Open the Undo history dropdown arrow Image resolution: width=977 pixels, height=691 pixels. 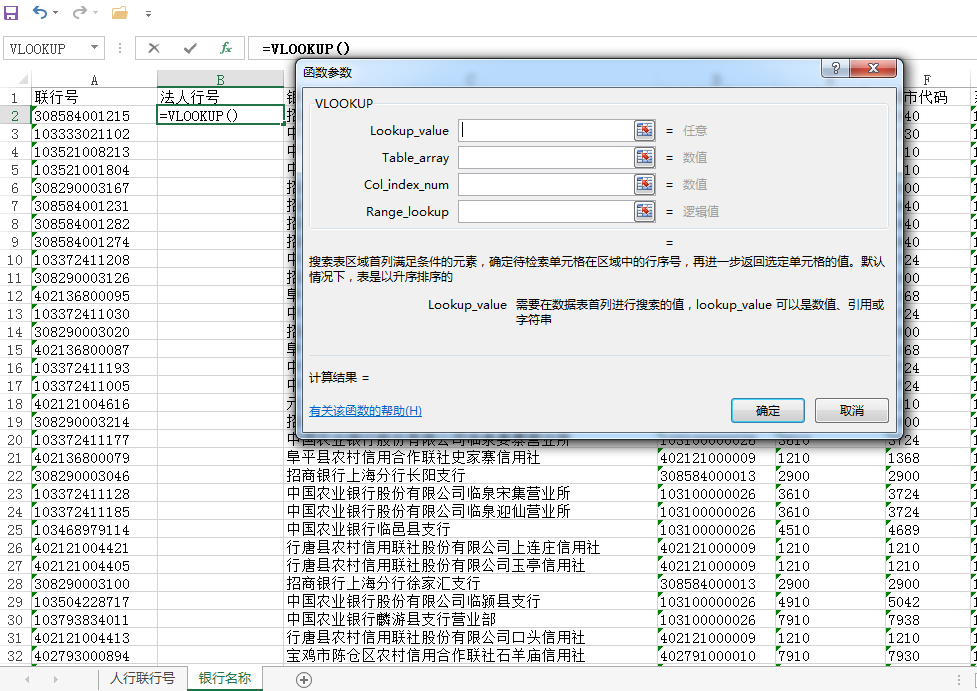coord(55,14)
